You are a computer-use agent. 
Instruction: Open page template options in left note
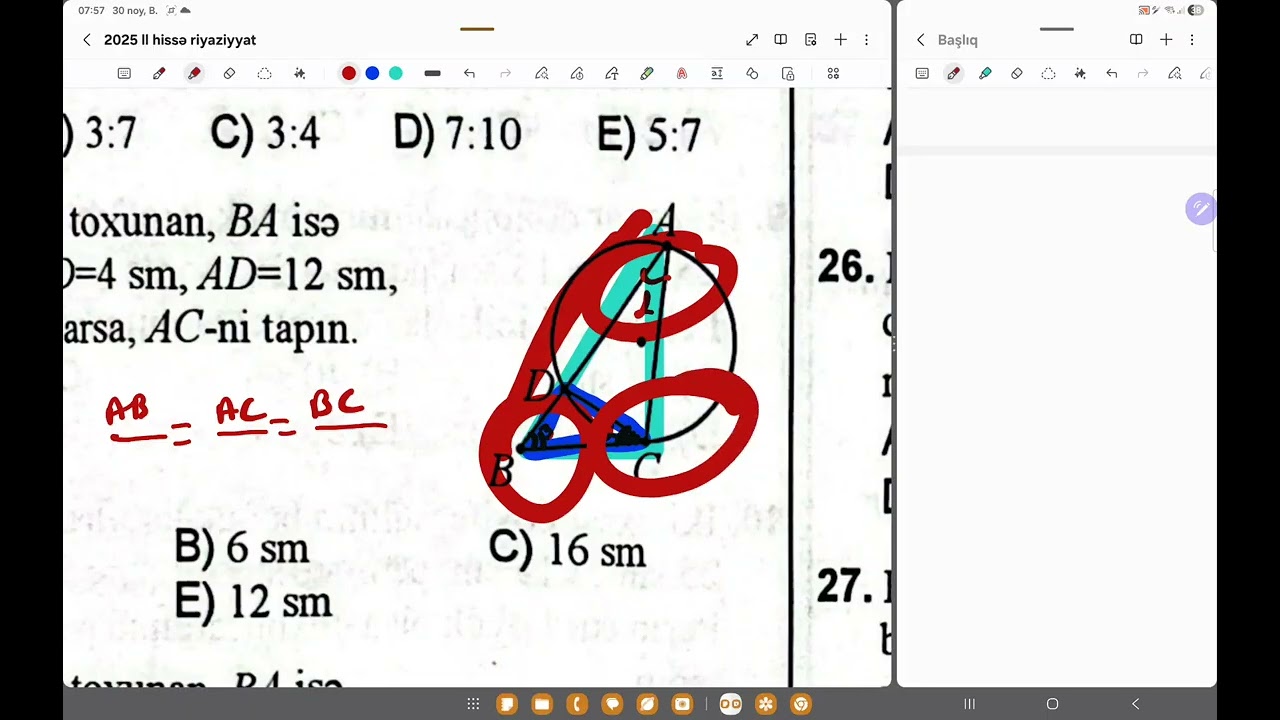point(811,40)
